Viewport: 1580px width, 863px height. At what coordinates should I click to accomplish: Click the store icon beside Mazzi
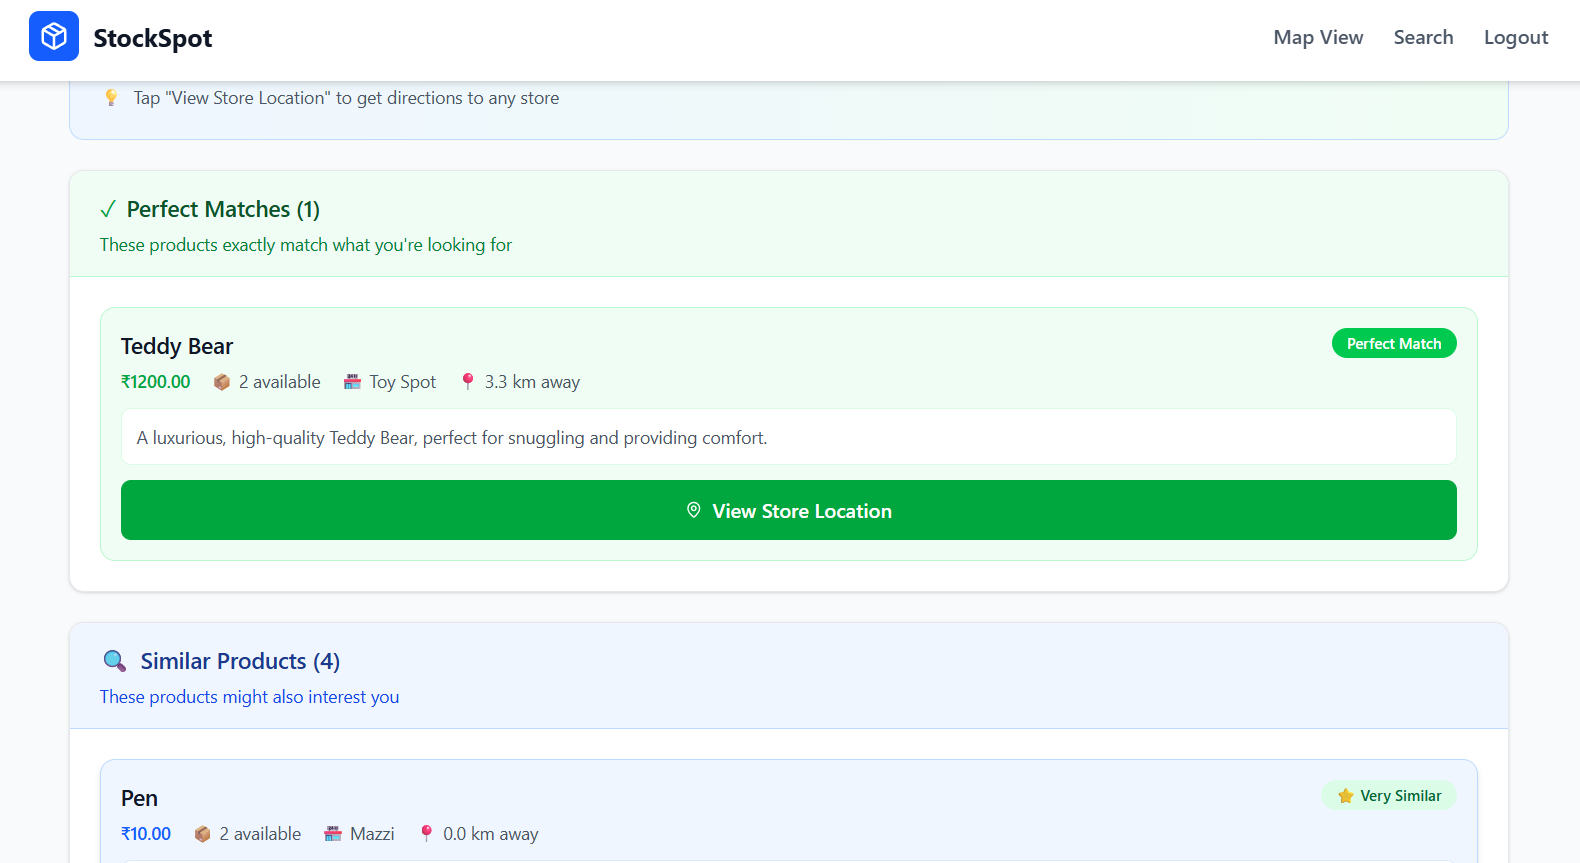click(x=333, y=834)
